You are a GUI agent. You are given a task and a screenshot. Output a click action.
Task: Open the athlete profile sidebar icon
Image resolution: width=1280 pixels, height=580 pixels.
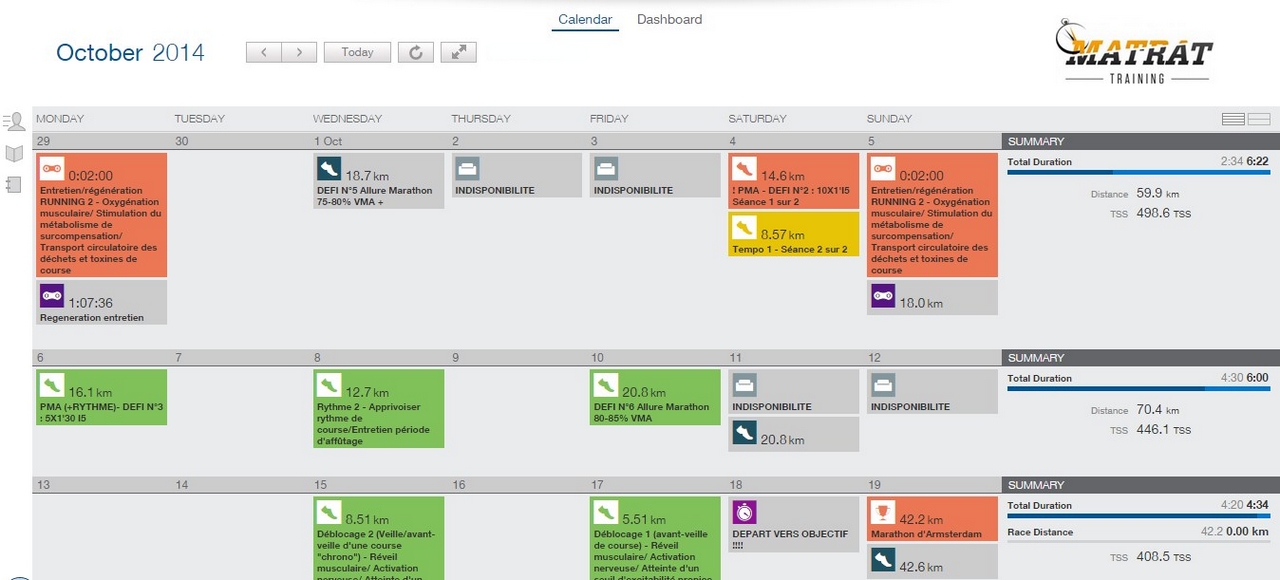click(x=14, y=120)
